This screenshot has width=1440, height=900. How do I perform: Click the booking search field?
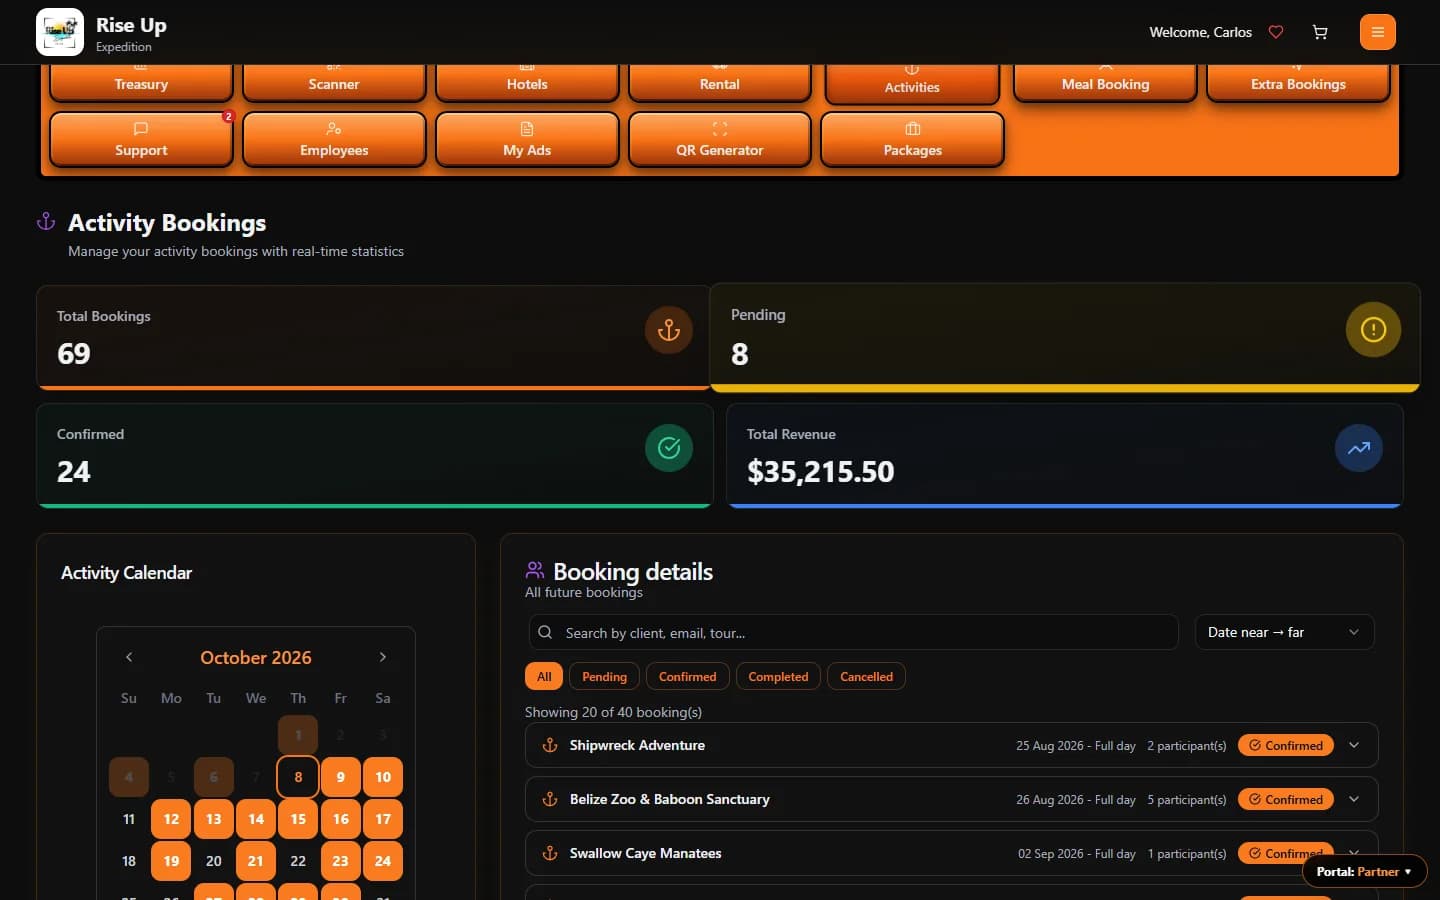[x=853, y=632]
